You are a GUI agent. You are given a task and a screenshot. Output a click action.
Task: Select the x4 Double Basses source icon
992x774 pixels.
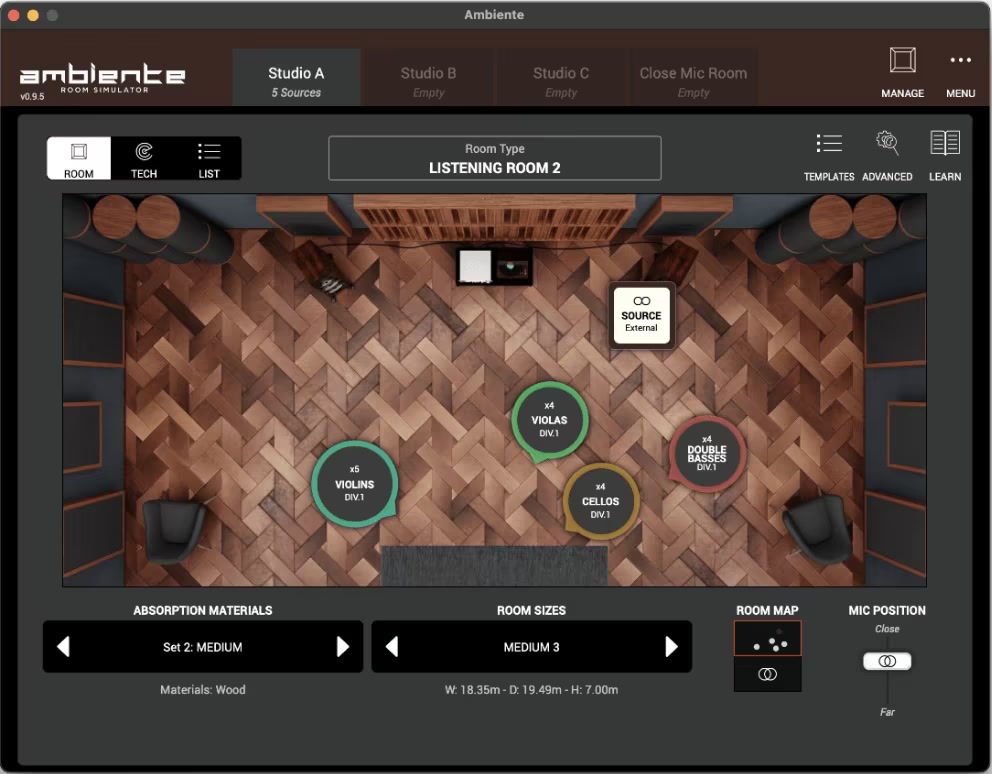tap(707, 454)
